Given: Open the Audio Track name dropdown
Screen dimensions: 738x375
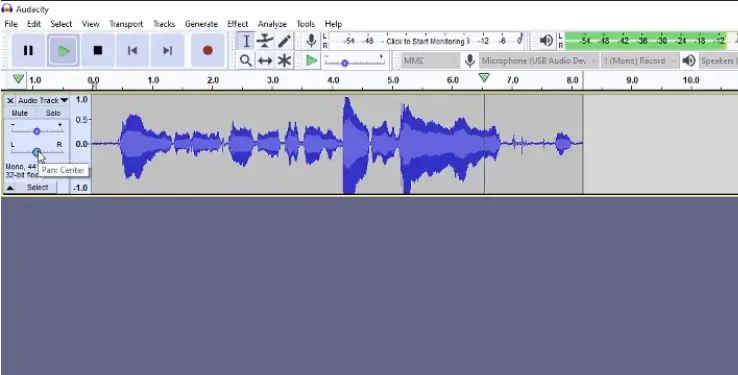Looking at the screenshot, I should coord(43,100).
